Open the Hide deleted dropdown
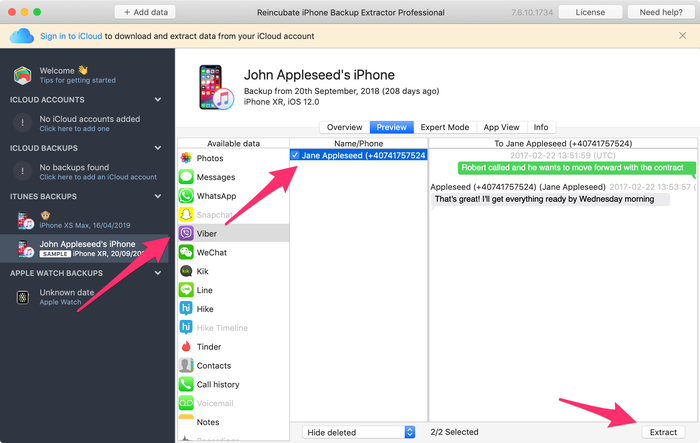This screenshot has width=700, height=443. coord(358,432)
